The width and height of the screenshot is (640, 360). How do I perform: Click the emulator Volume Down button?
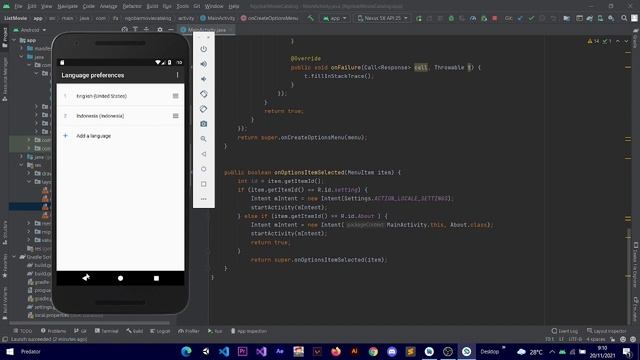(203, 79)
